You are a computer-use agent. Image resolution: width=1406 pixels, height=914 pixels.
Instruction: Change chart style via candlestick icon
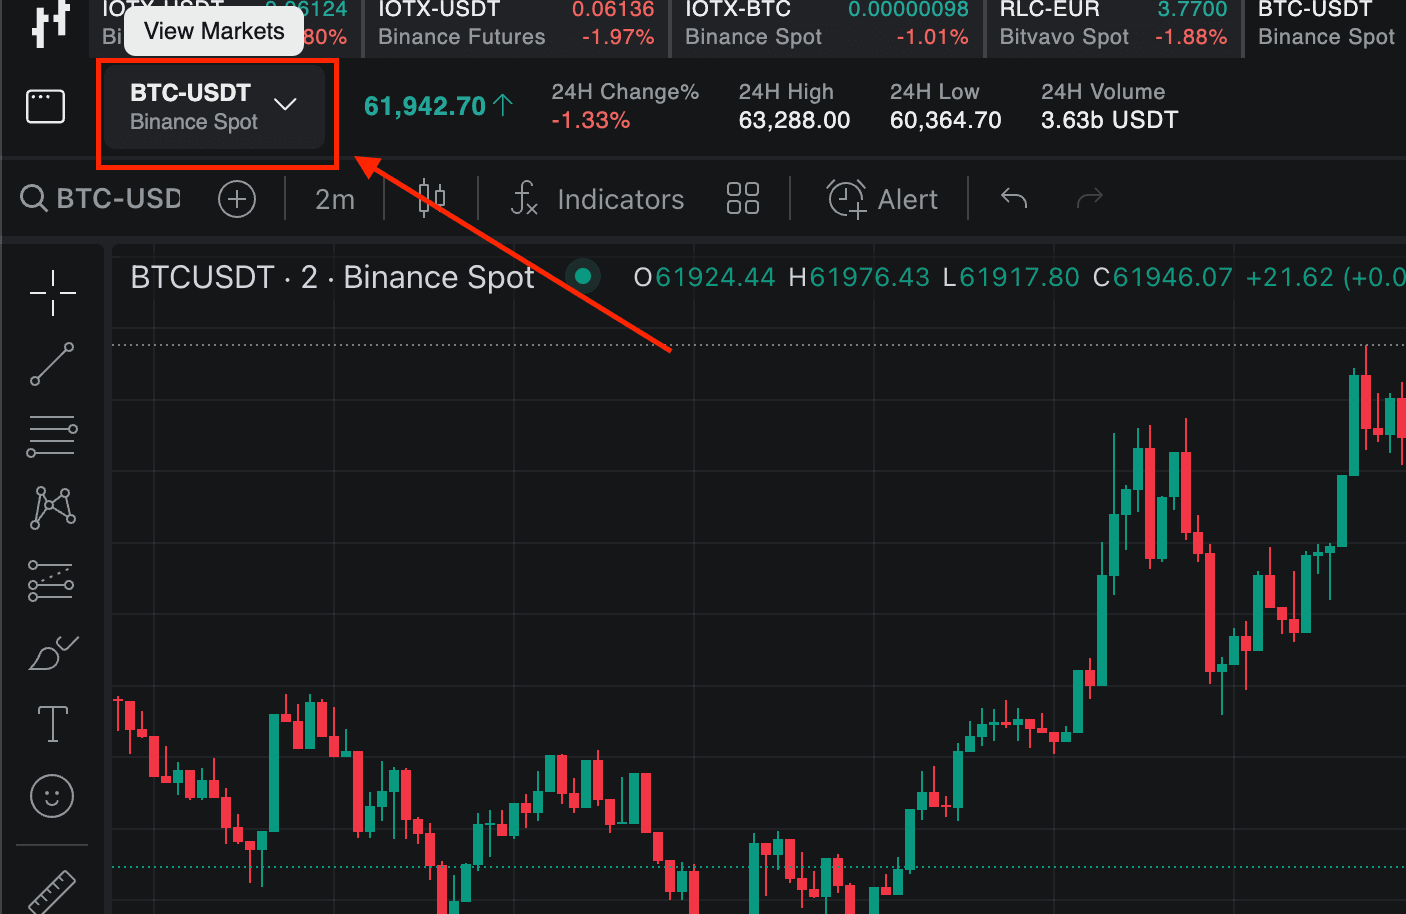[x=431, y=198]
